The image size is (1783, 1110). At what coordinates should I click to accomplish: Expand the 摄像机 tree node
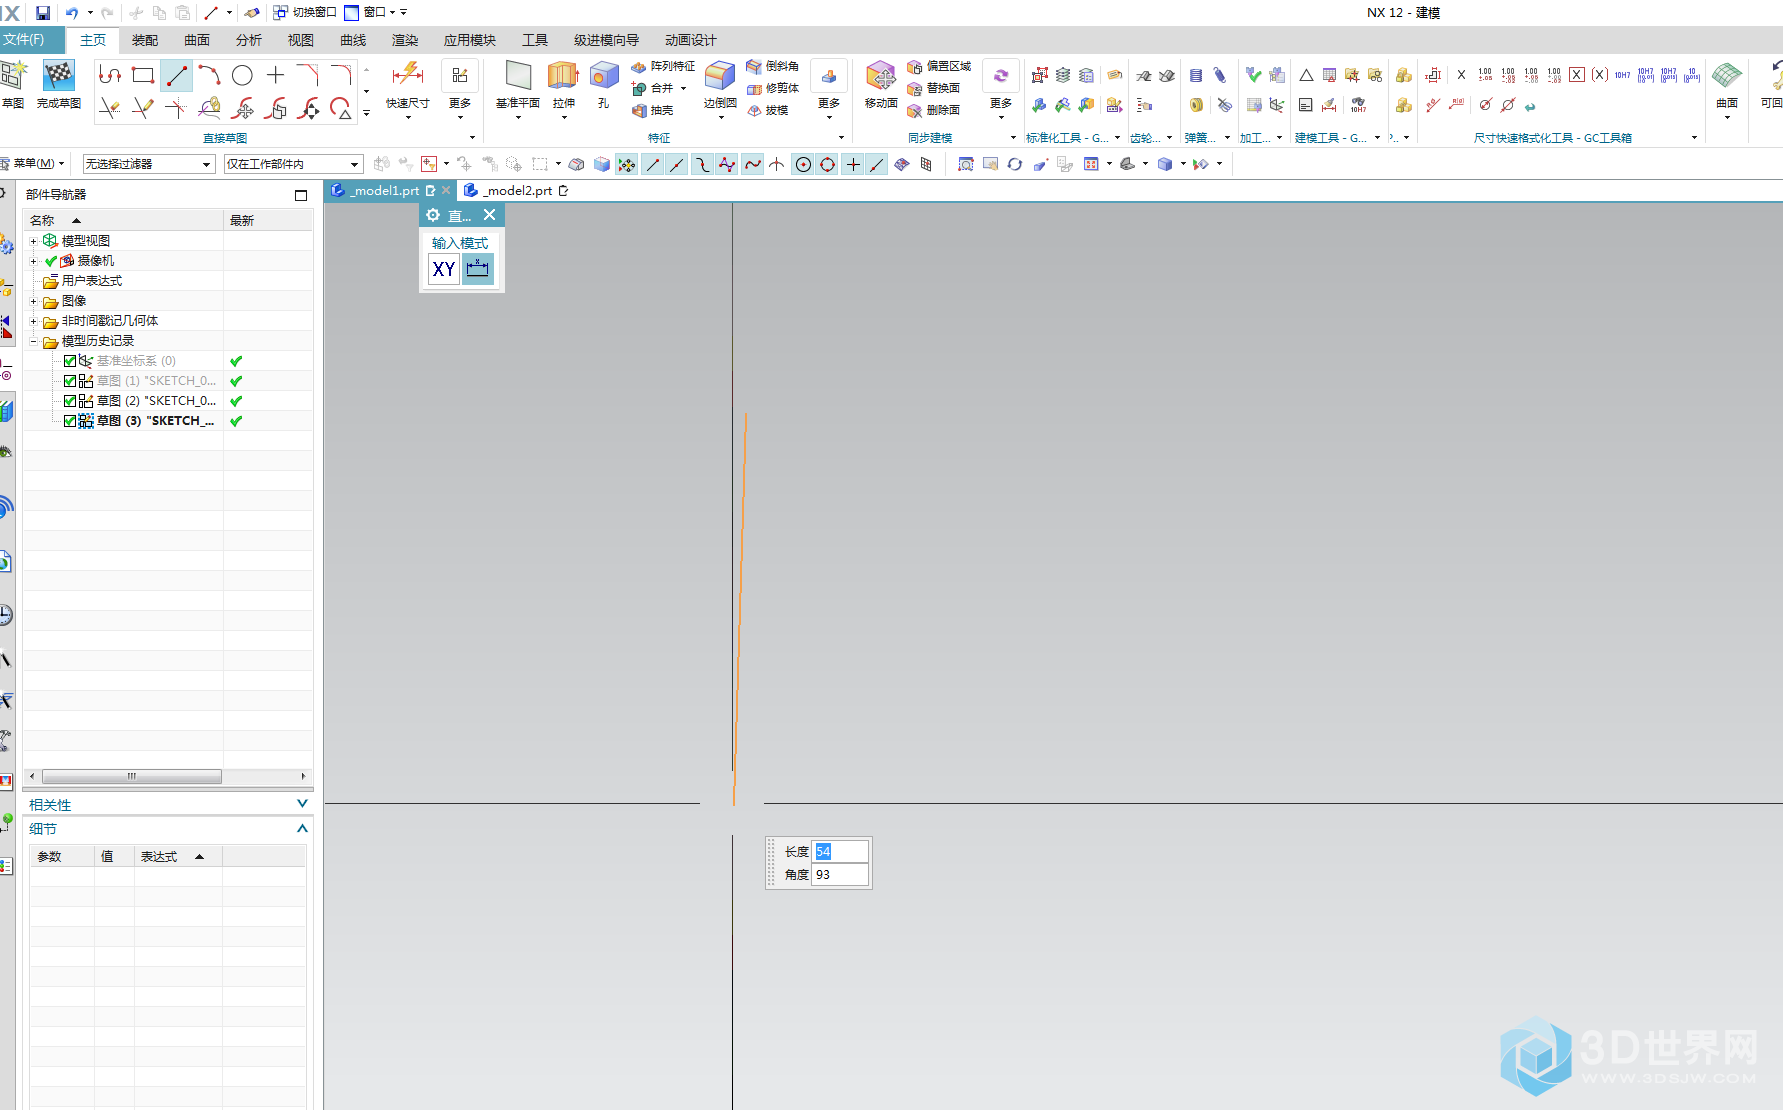34,261
